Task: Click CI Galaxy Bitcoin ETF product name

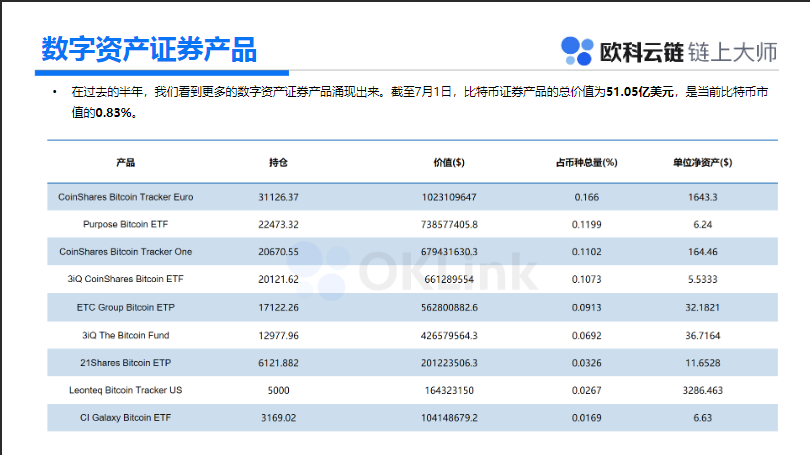Action: 126,417
